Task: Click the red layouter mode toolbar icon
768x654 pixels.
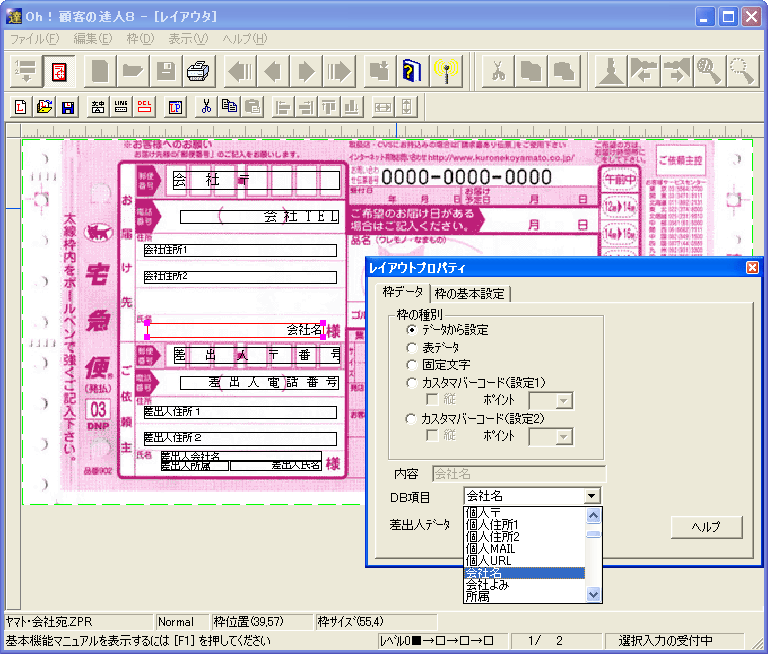Action: coord(59,72)
